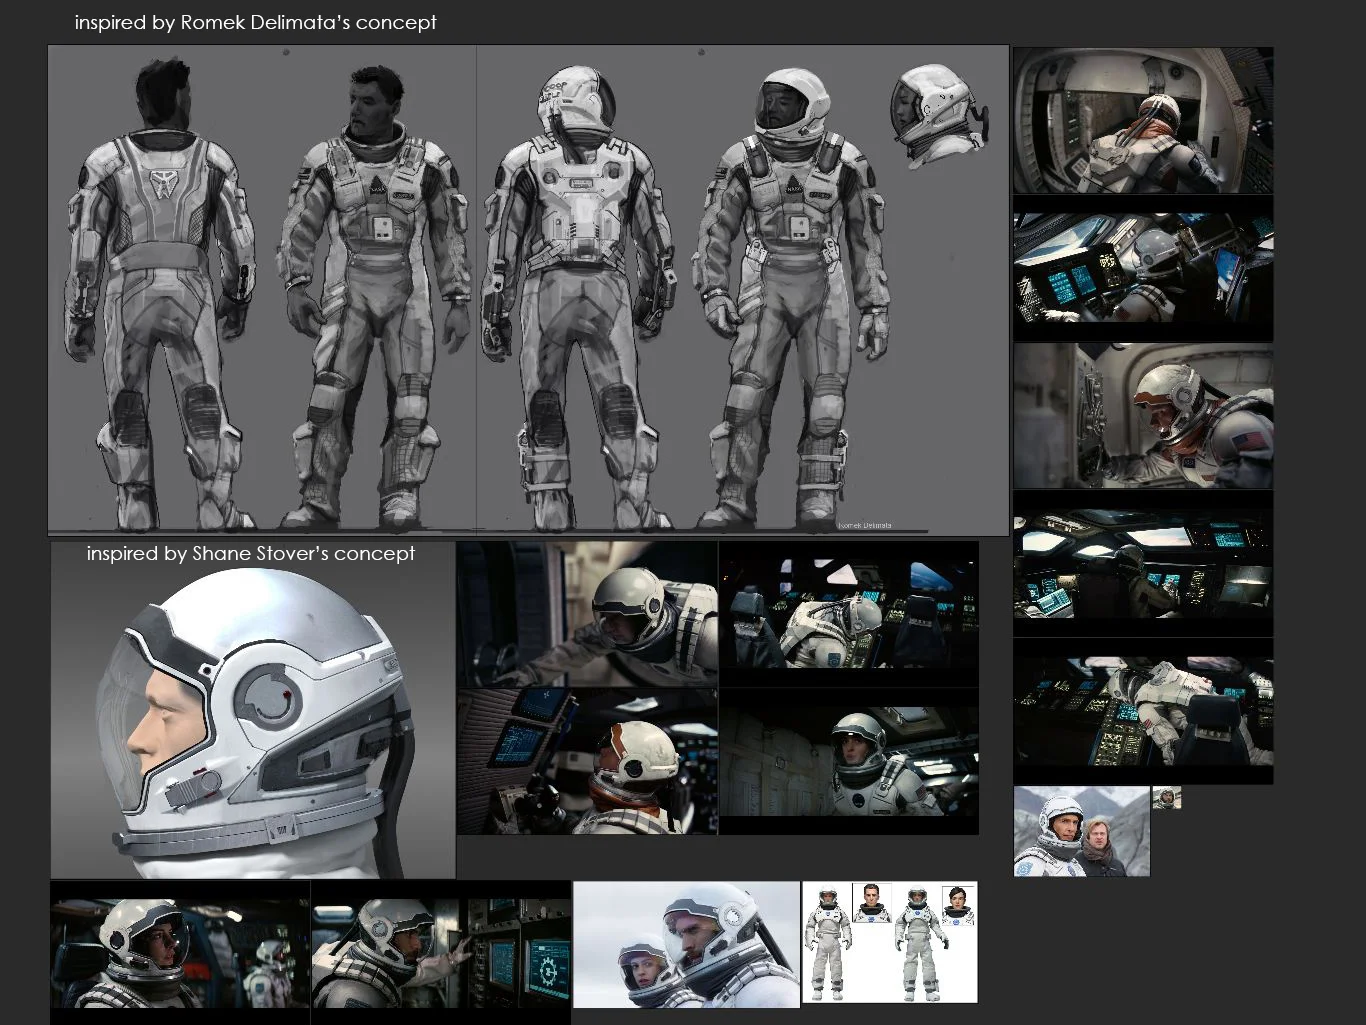
Task: Click the wide dark cockpit still with overhead skylight windows
Action: click(x=1143, y=563)
